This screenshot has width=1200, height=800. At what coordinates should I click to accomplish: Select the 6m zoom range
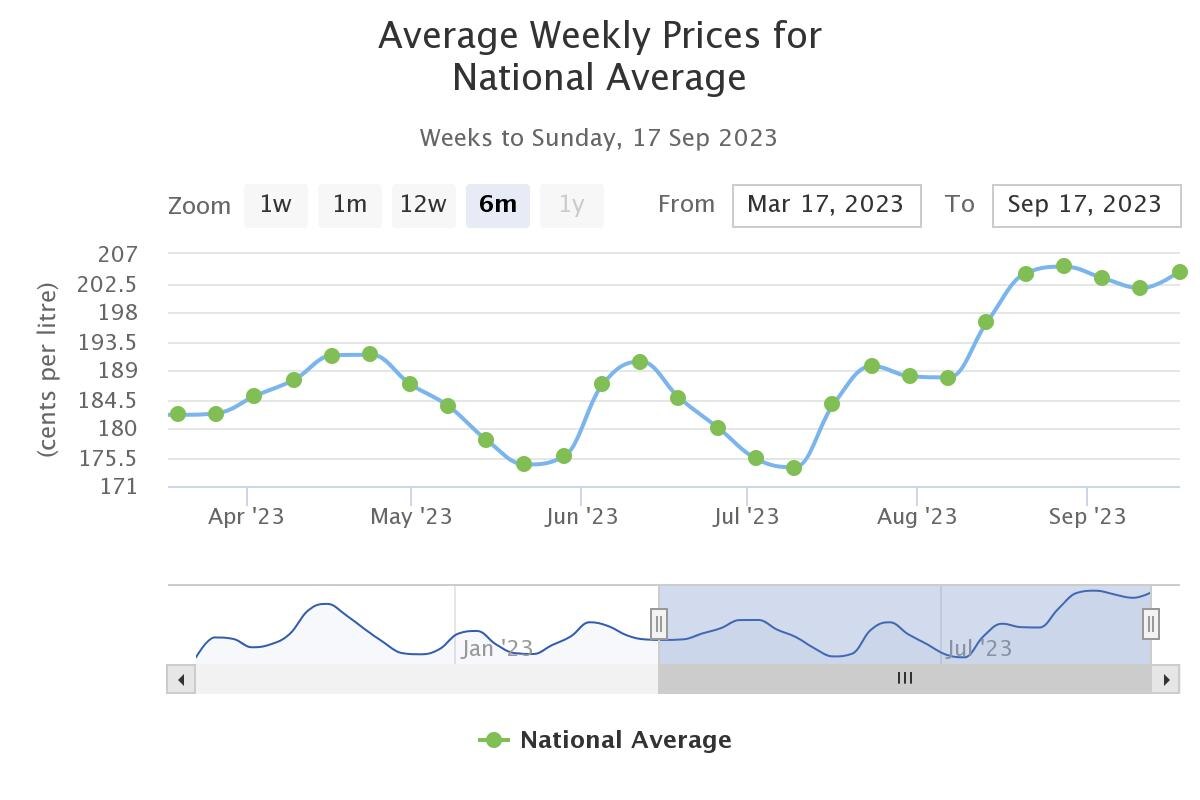point(497,205)
